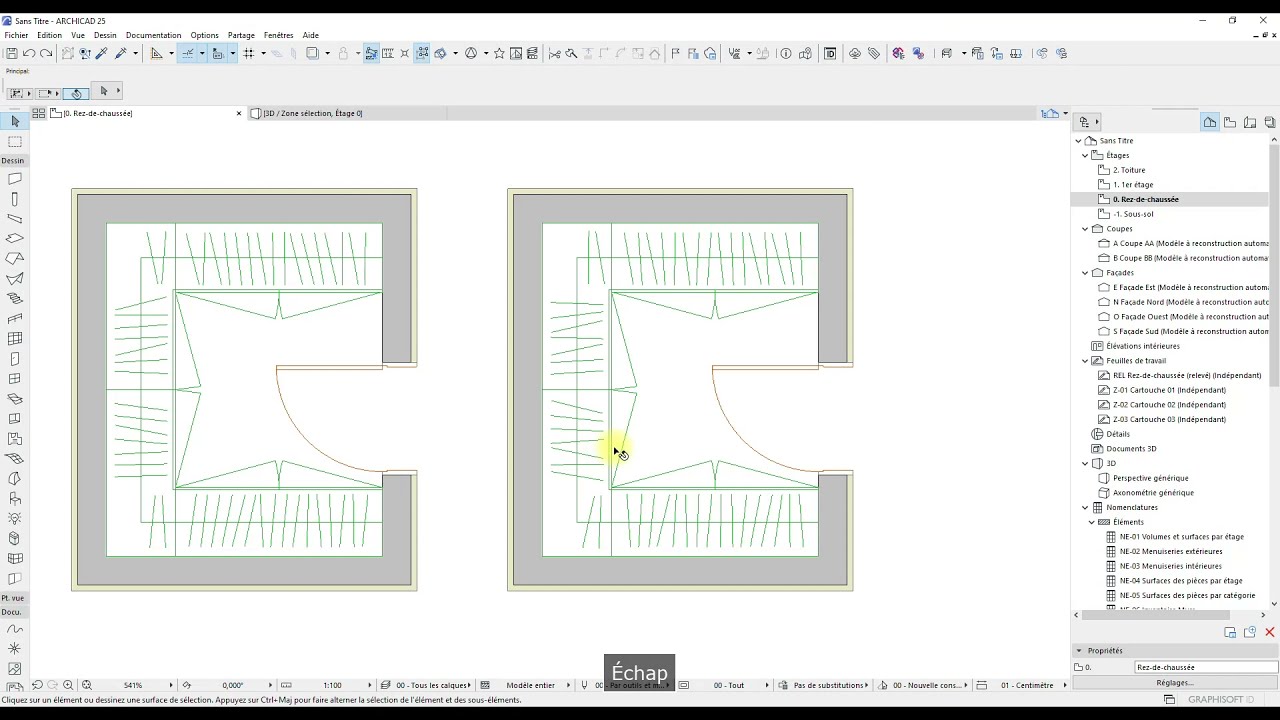Screen dimensions: 1280x720
Task: Select the Door tool in the toolbox
Action: tap(15, 358)
